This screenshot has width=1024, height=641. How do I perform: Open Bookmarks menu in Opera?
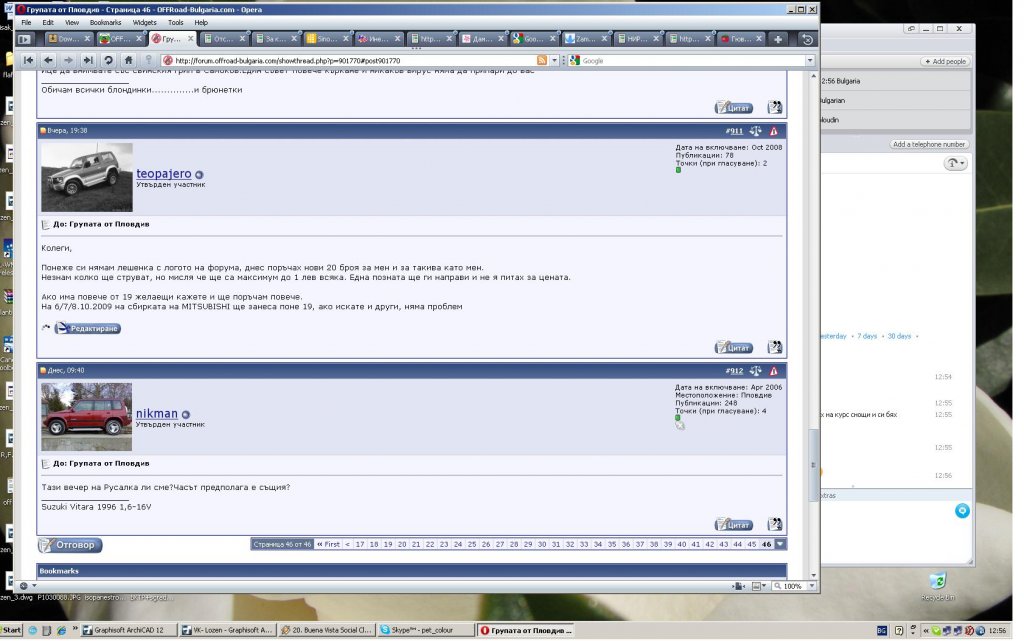[x=105, y=22]
